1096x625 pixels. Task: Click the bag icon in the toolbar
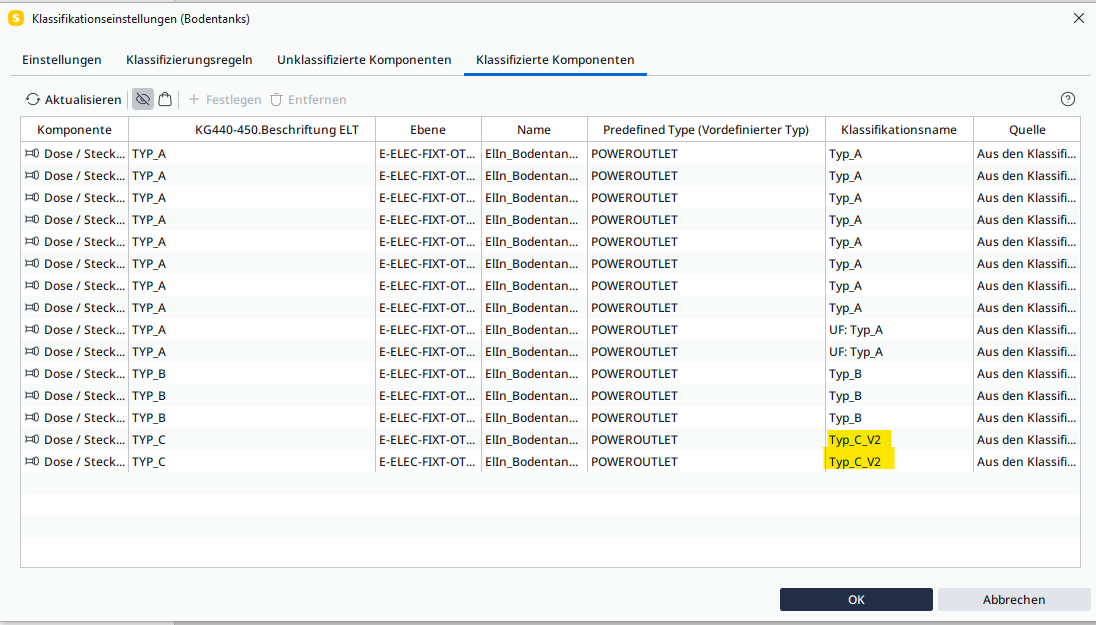click(x=165, y=99)
